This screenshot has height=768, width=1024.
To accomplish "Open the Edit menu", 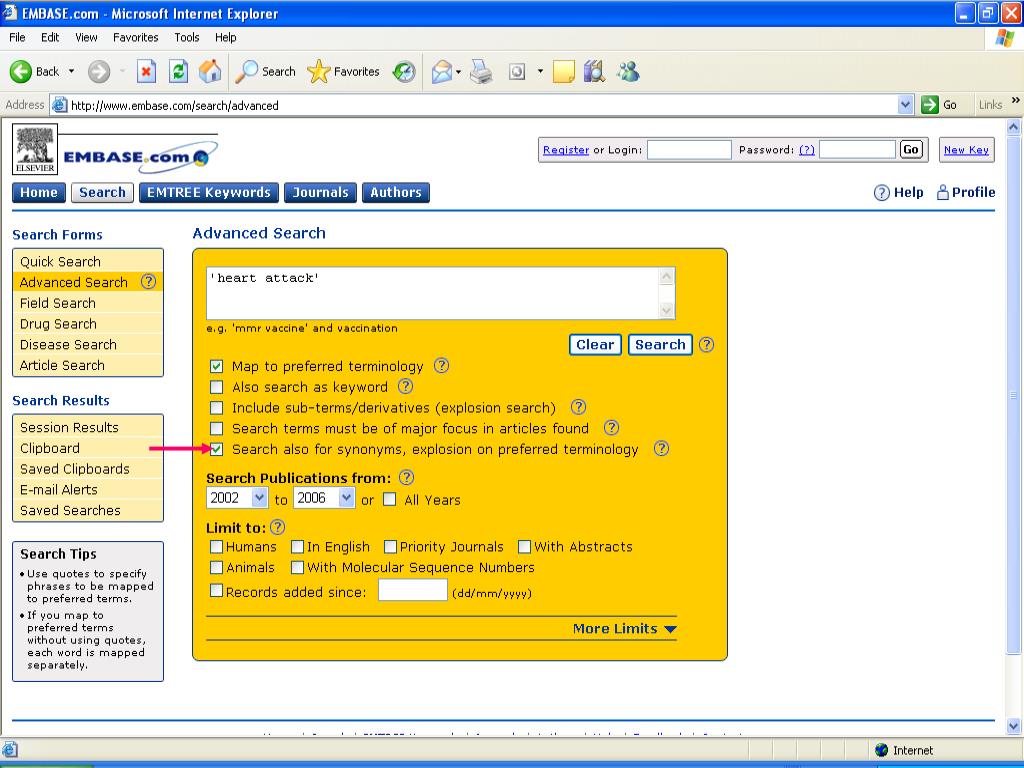I will click(50, 37).
